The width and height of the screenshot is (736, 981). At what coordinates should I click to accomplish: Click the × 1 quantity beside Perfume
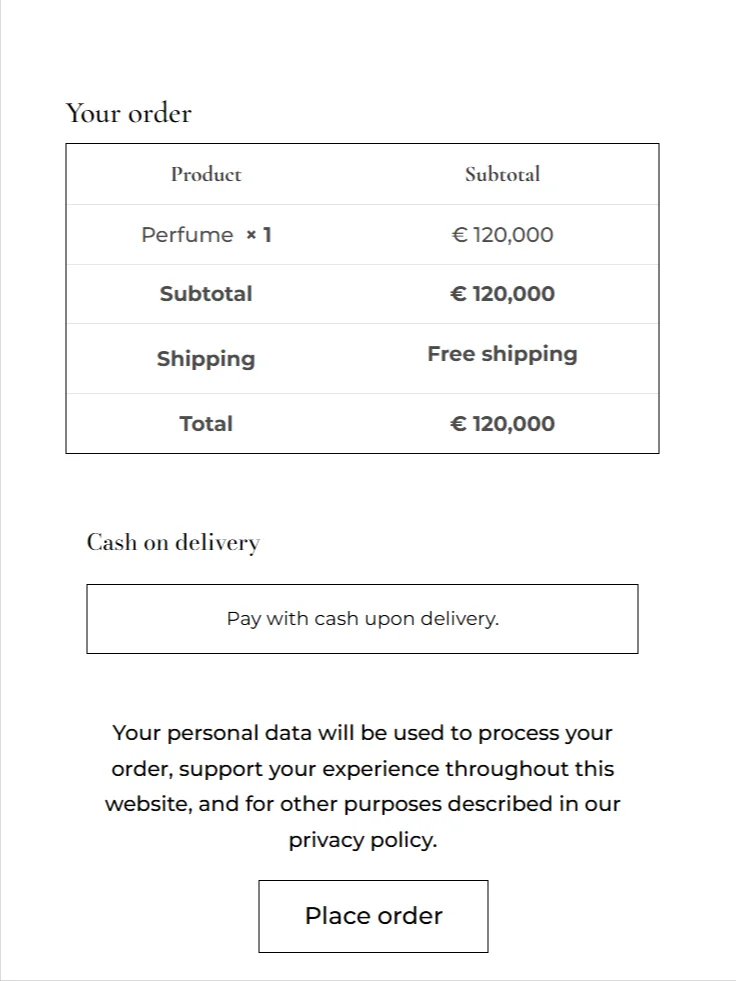[259, 235]
